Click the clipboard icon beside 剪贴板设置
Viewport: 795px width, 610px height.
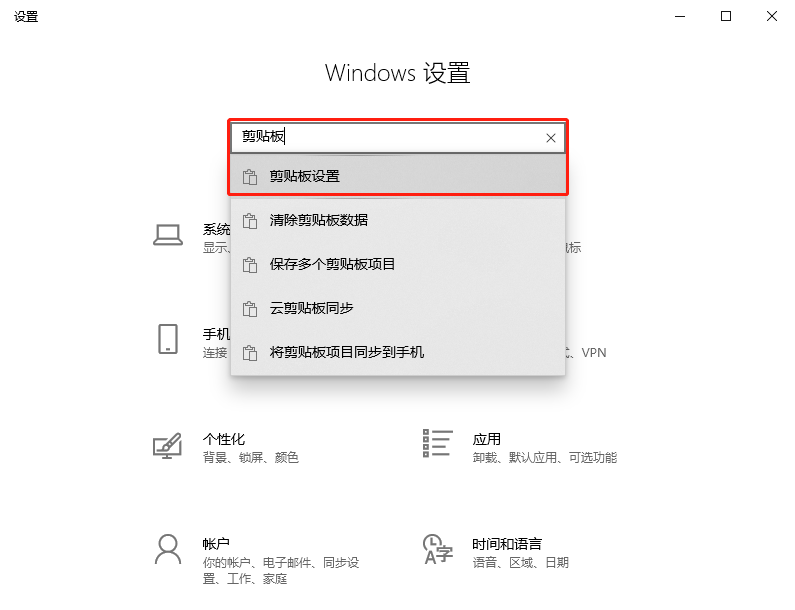point(249,177)
